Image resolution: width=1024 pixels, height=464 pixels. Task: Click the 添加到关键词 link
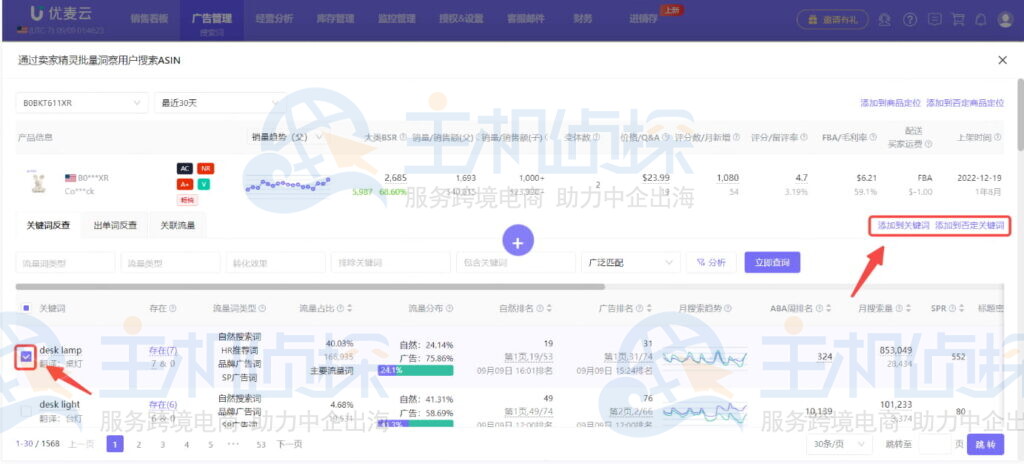click(x=903, y=225)
